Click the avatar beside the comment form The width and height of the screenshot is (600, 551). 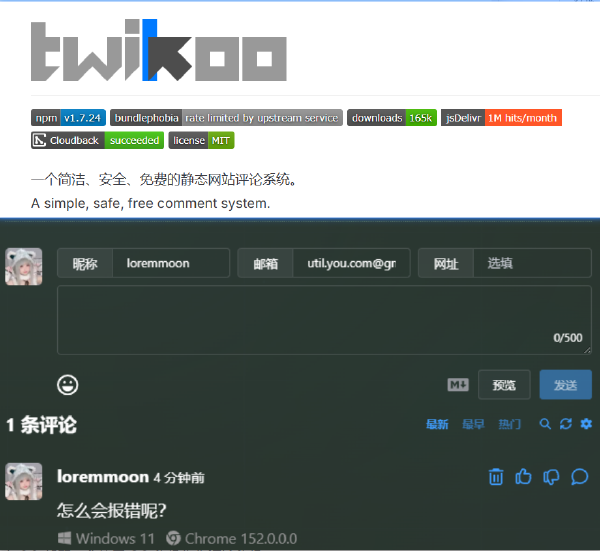tap(24, 267)
